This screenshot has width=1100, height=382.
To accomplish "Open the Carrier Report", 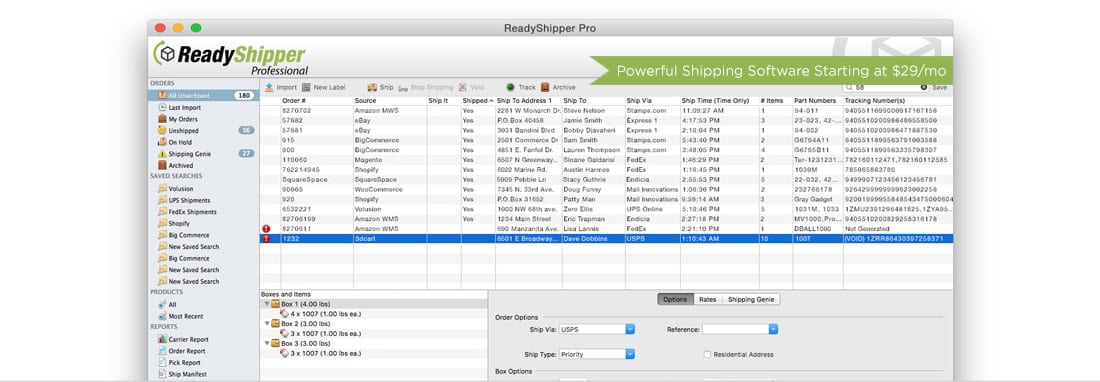I will (188, 339).
